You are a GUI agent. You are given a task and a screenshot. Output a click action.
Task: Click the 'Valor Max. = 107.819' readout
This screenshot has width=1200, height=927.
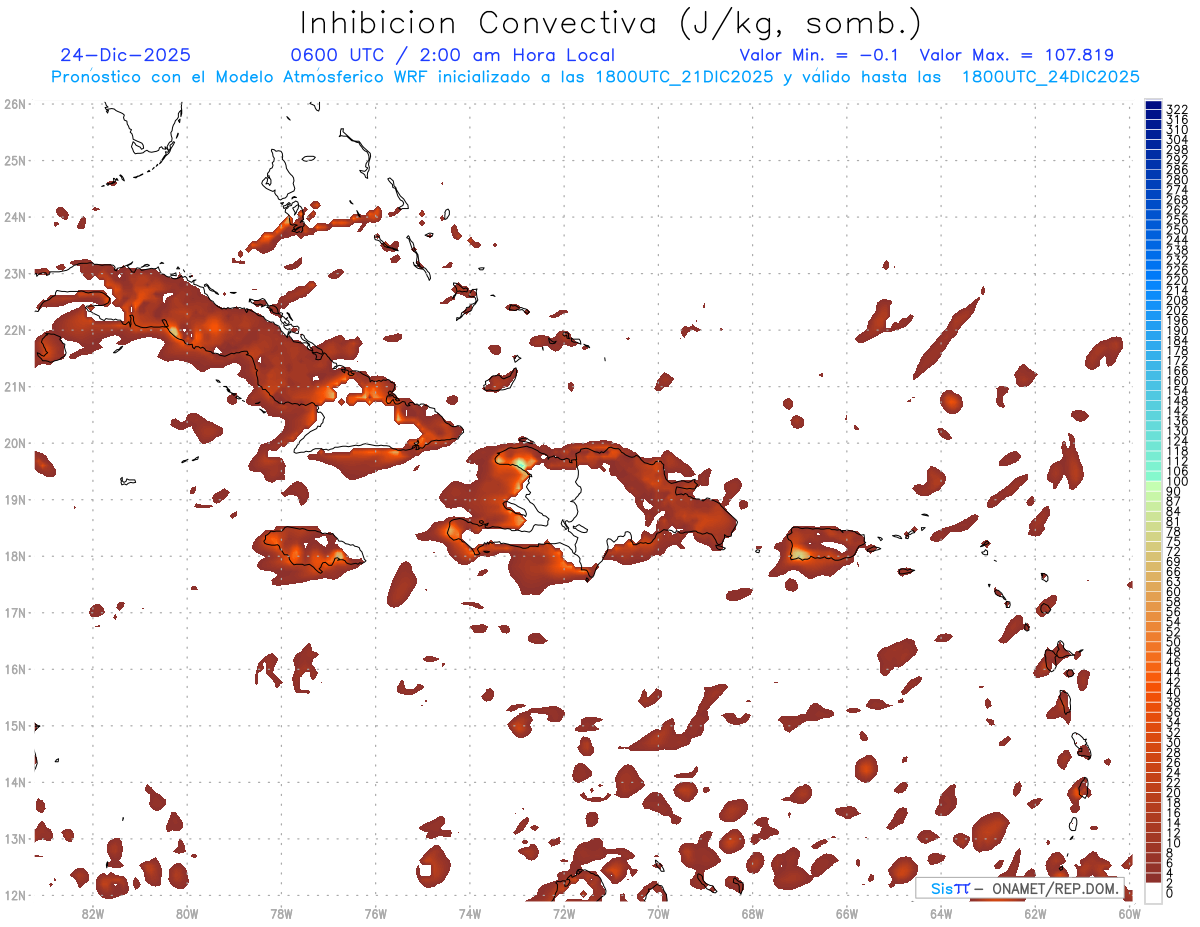1016,55
